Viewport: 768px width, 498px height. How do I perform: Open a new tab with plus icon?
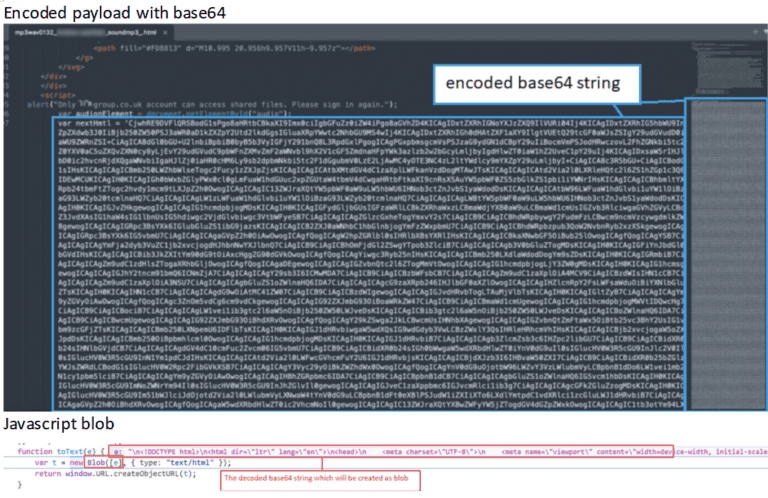[x=755, y=31]
